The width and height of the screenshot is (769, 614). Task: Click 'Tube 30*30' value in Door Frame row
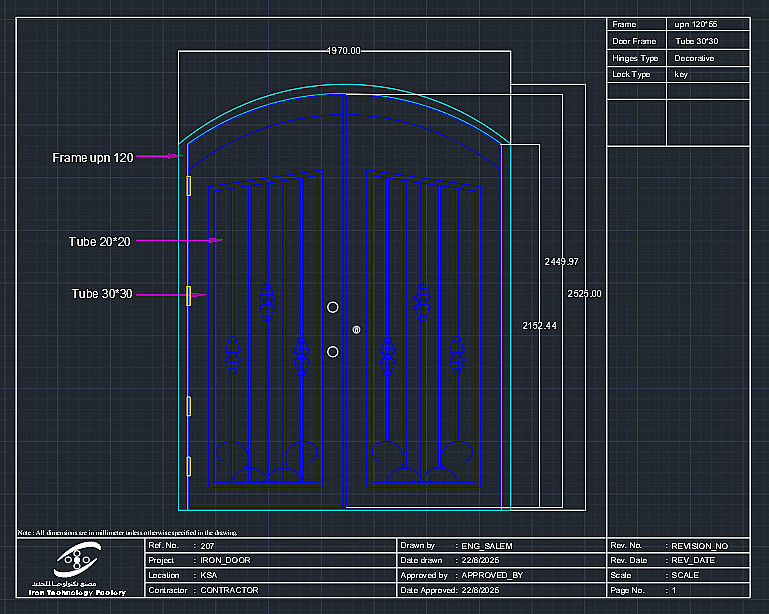(x=696, y=41)
